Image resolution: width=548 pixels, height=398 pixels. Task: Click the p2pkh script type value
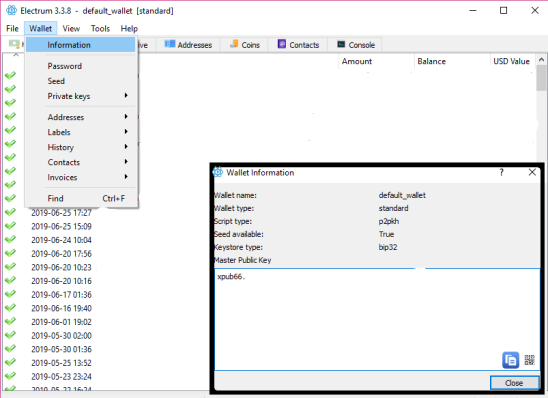[389, 221]
